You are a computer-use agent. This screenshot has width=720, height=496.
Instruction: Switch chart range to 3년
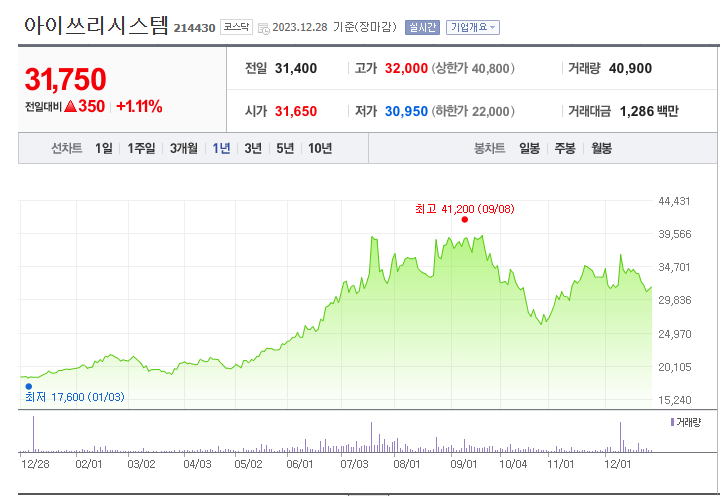(x=253, y=148)
